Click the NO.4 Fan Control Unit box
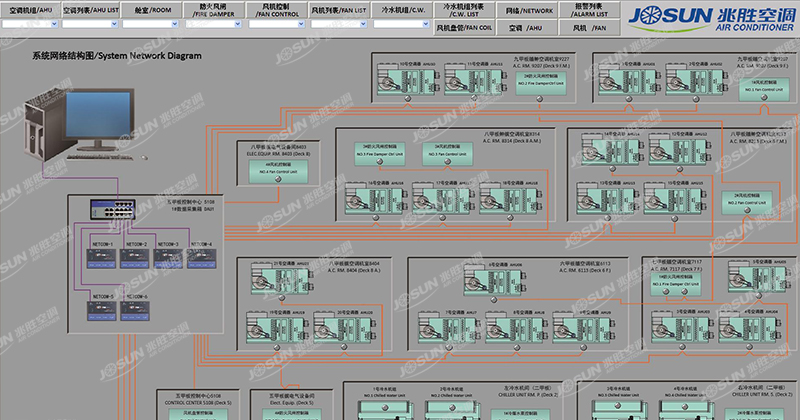 [x=280, y=171]
